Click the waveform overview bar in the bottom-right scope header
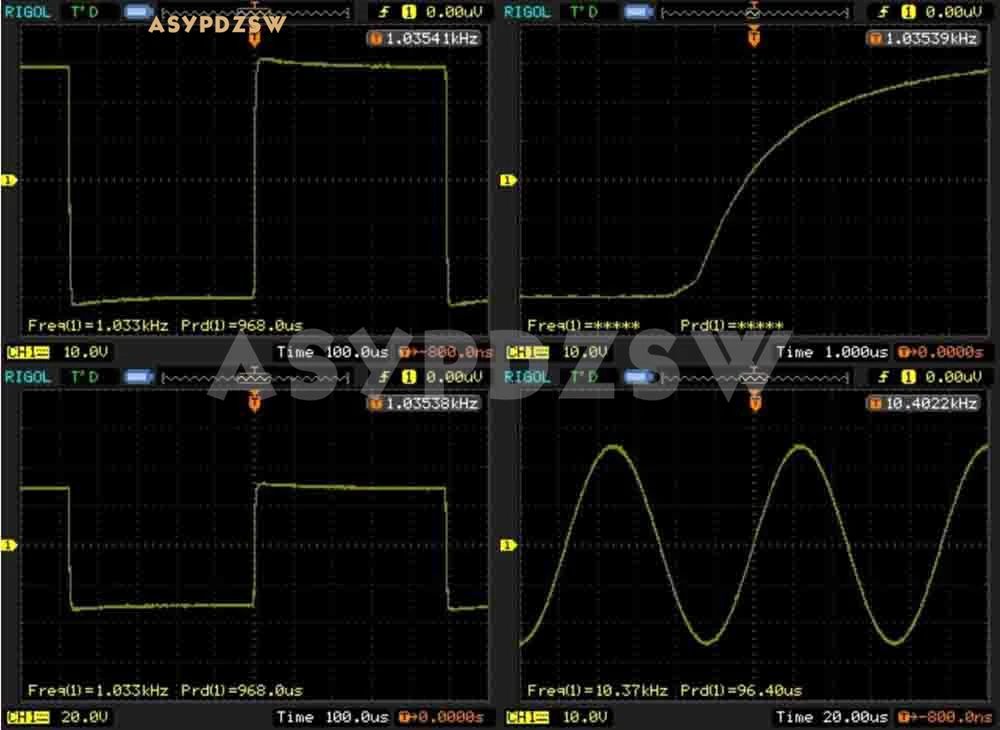 click(755, 377)
